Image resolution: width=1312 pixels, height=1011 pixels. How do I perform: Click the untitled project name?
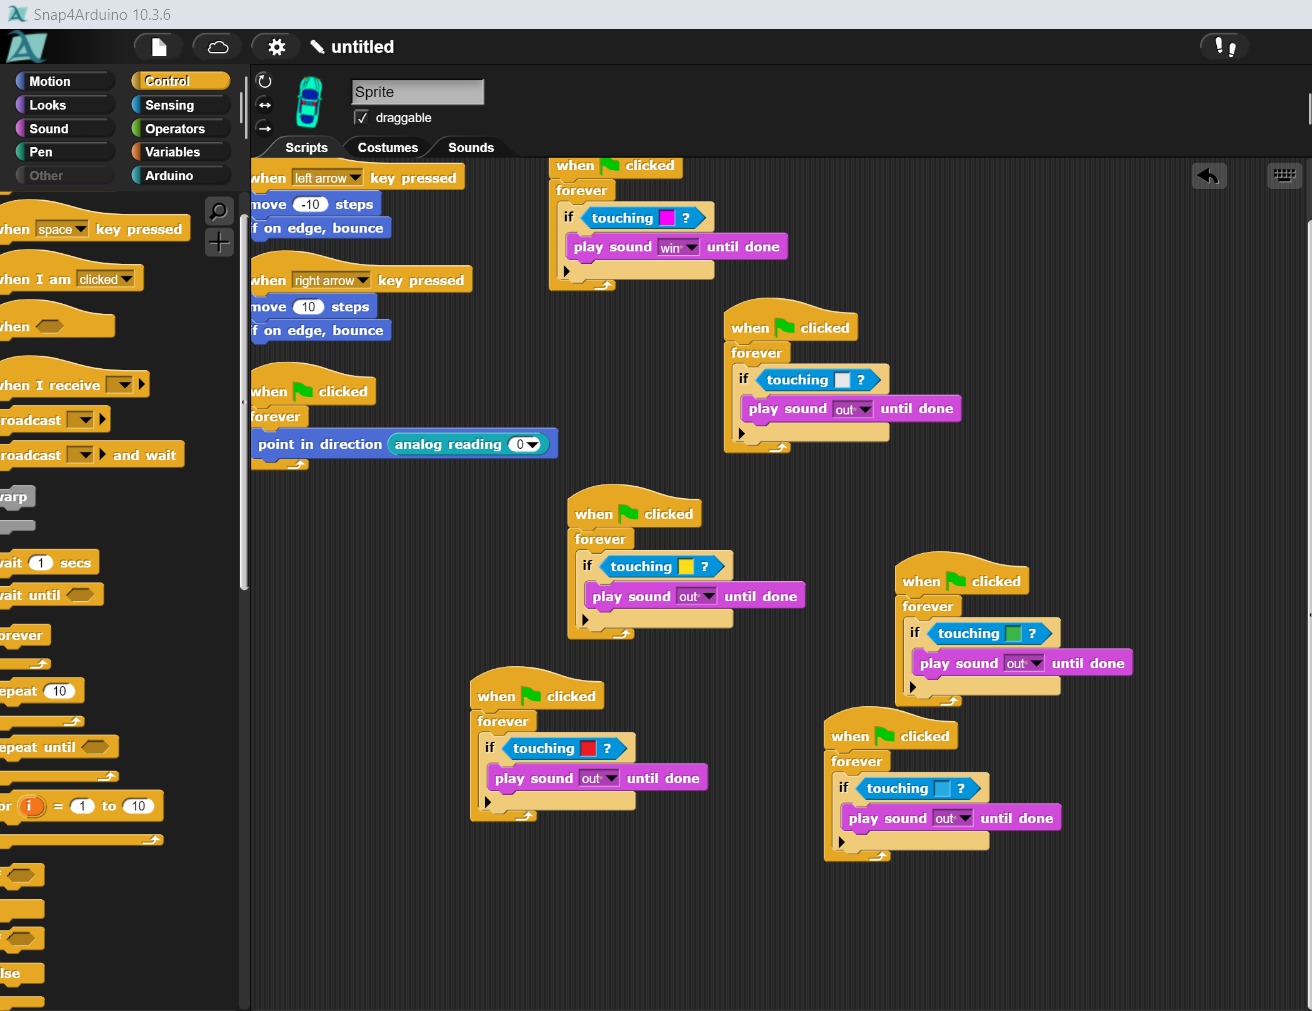coord(362,47)
